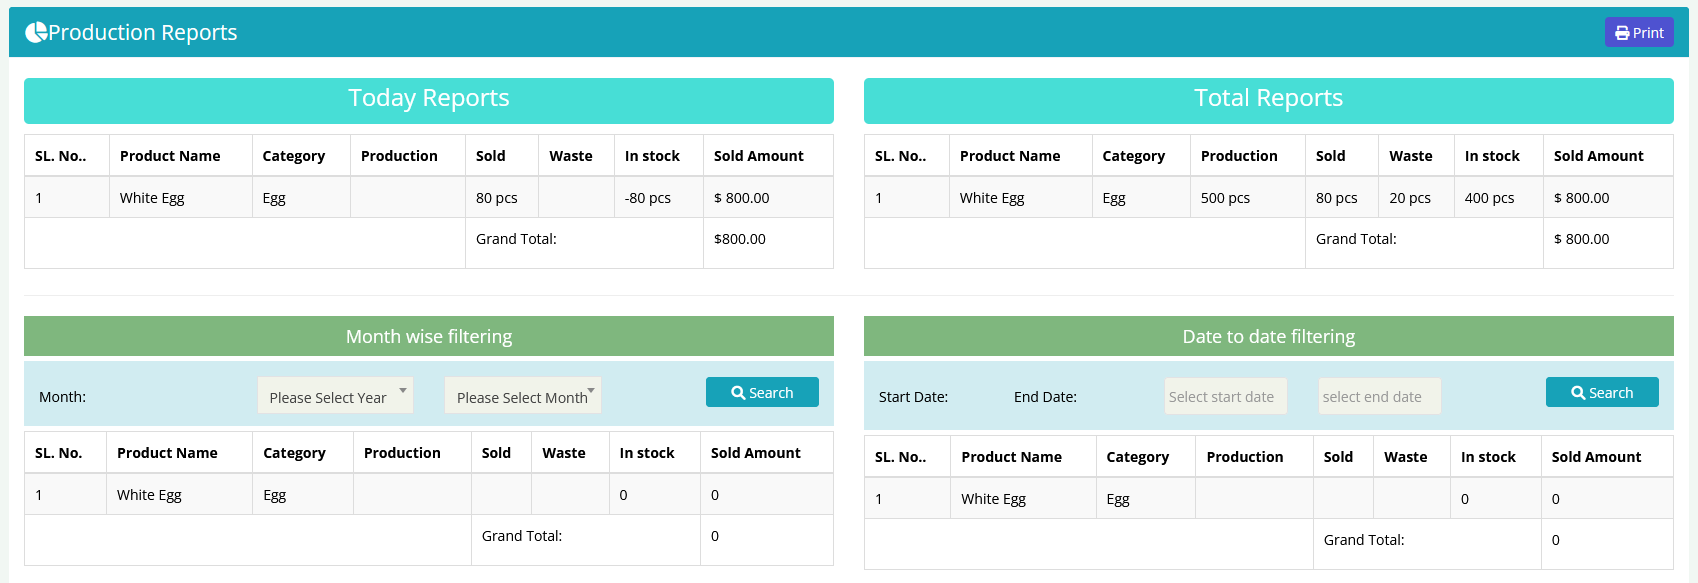
Task: Click the Date to date filtering header bar
Action: pyautogui.click(x=1268, y=337)
